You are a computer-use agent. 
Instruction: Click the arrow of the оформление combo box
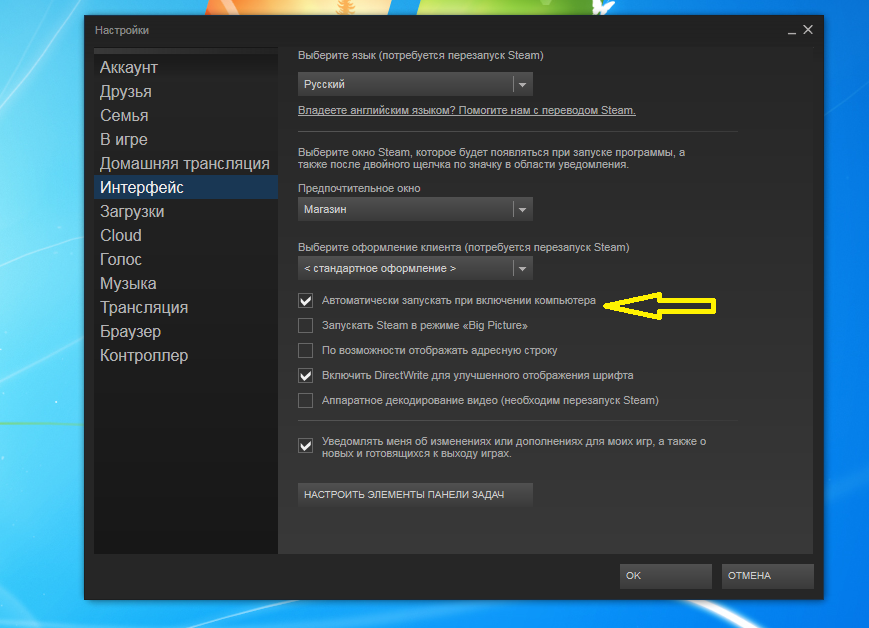tap(523, 269)
